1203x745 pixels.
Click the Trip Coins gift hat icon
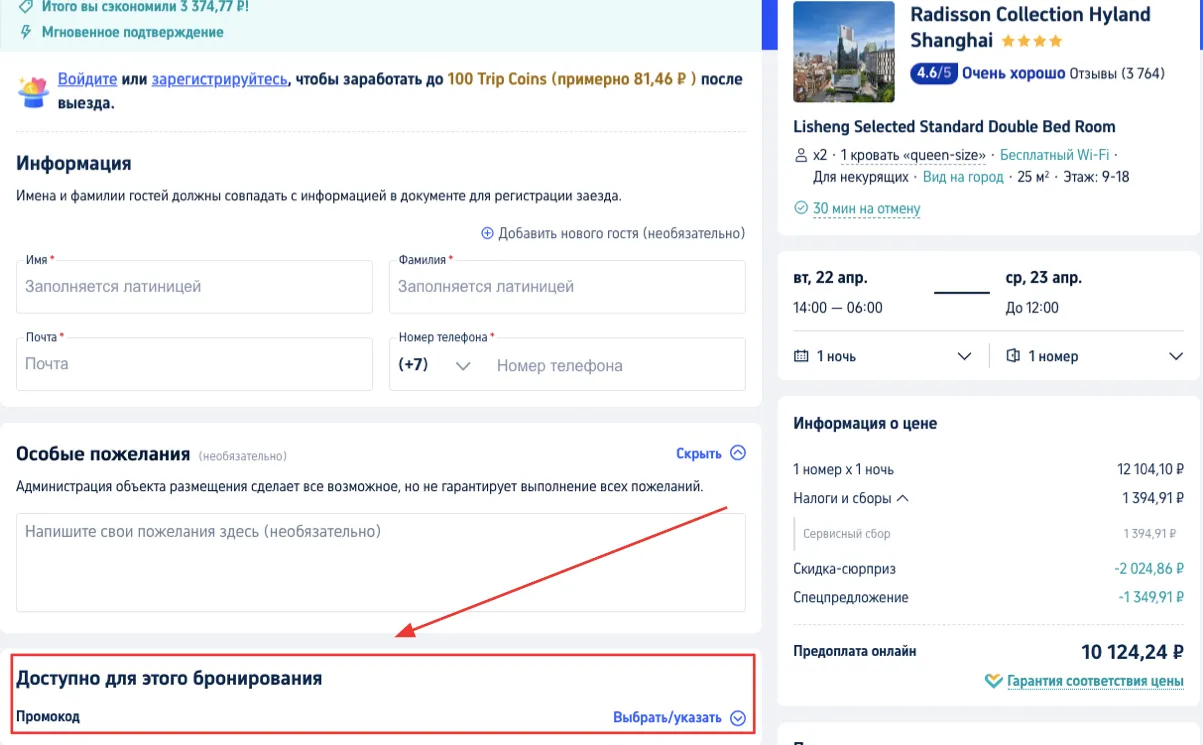pyautogui.click(x=34, y=91)
